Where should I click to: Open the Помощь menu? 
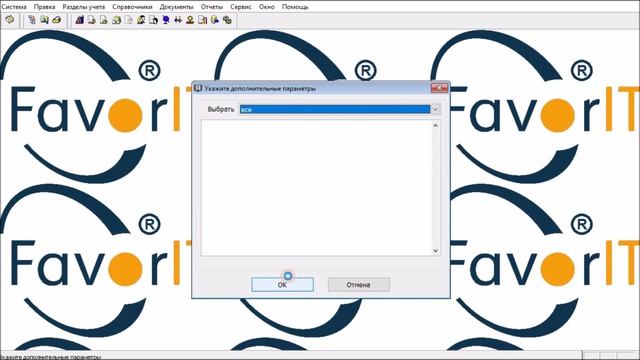(x=295, y=7)
